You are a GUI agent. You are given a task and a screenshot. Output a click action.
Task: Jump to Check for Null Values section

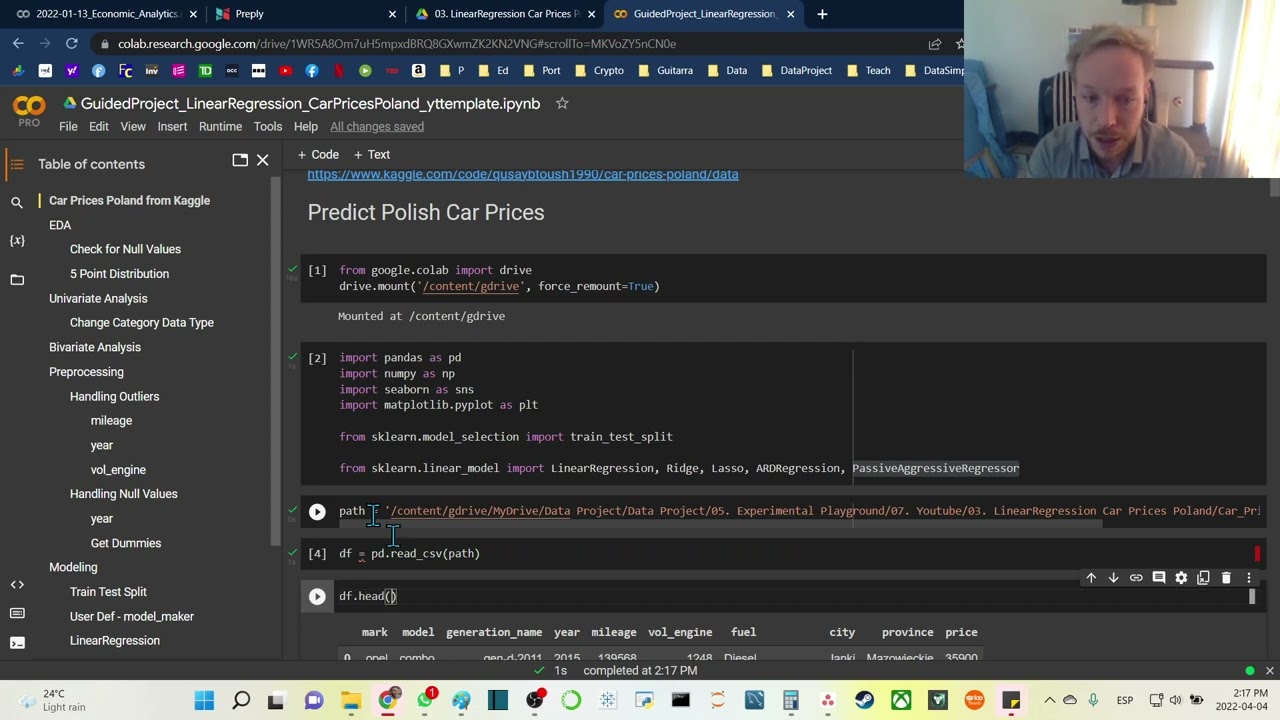125,249
